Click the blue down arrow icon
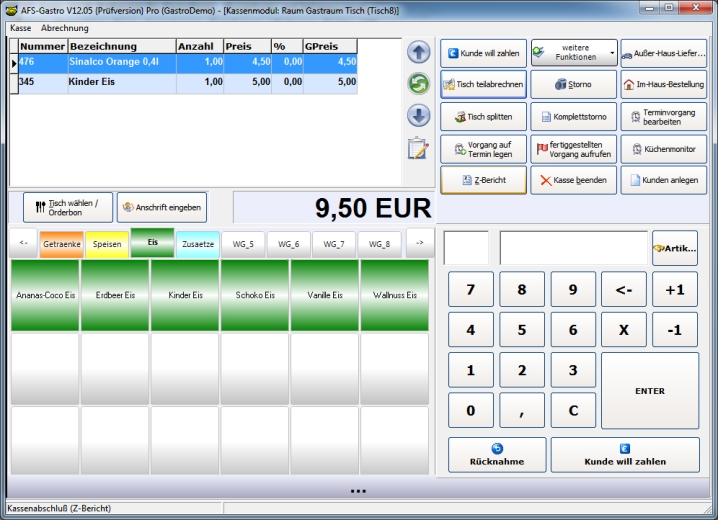 (418, 116)
